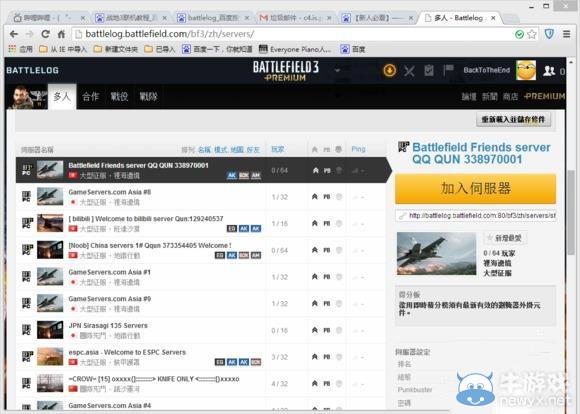
Task: Select the 合作 co-op tab
Action: [x=90, y=97]
